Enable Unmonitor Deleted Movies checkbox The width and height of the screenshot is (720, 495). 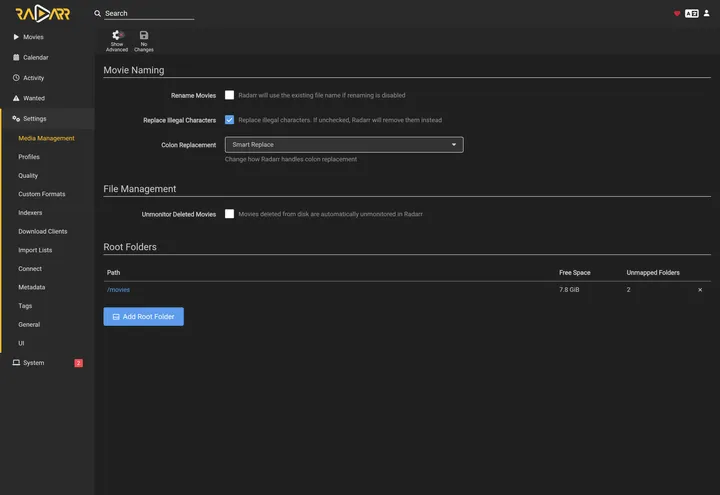pyautogui.click(x=229, y=214)
